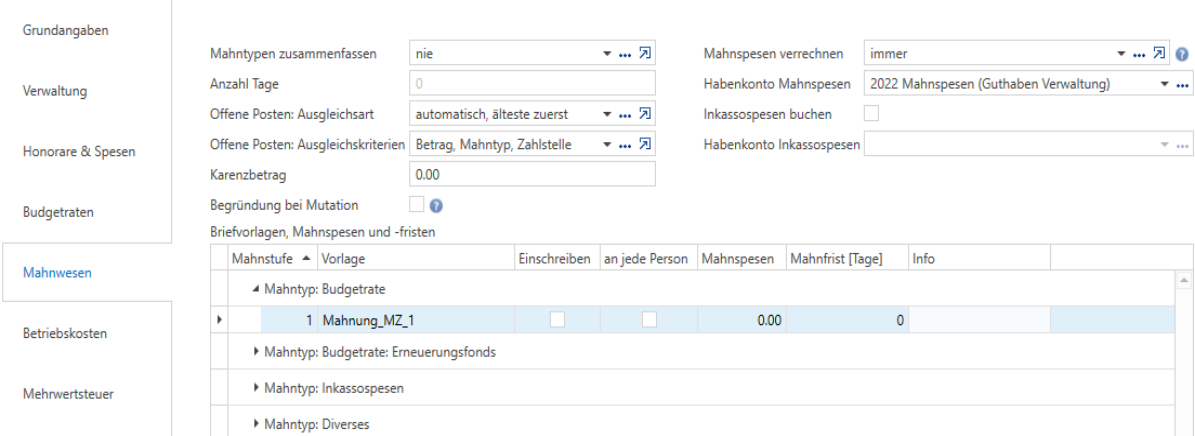Expand Mahntyp: Budgetrate: Erneuerungsfonds group

(256, 351)
